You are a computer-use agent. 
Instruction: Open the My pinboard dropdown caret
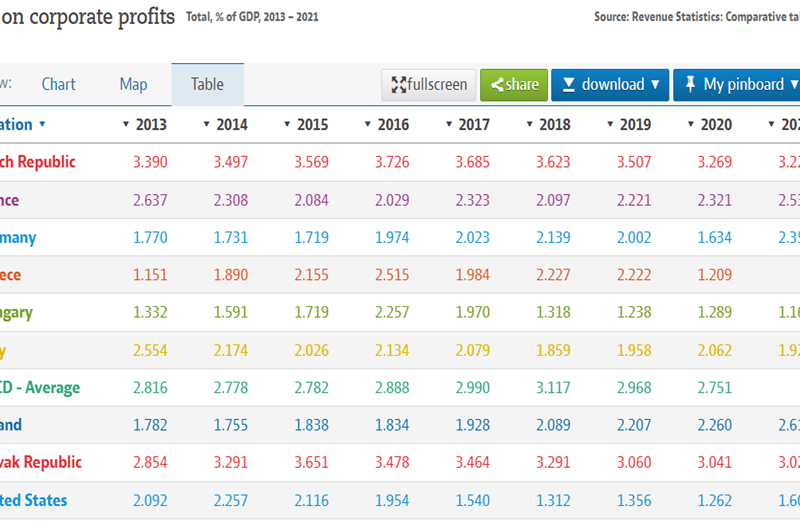794,85
